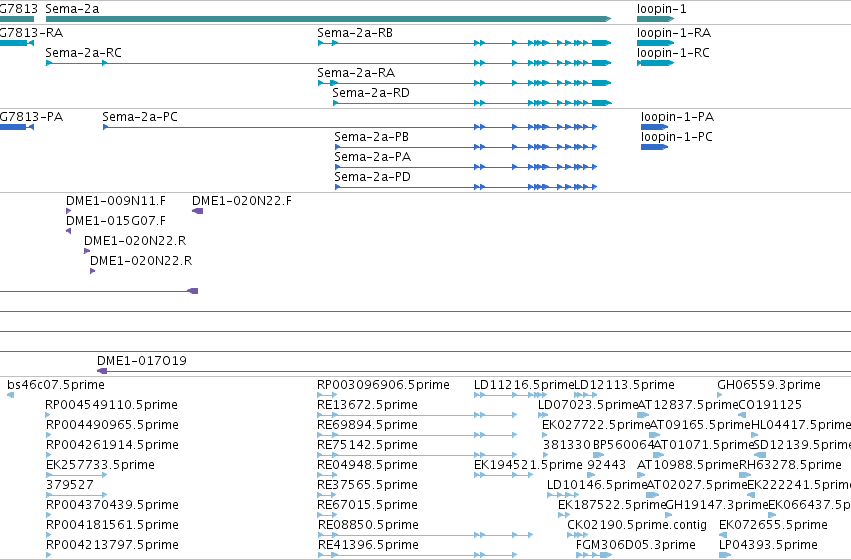Viewport: 851px width, 560px height.
Task: Pick the BP560064 EST label
Action: pos(624,445)
